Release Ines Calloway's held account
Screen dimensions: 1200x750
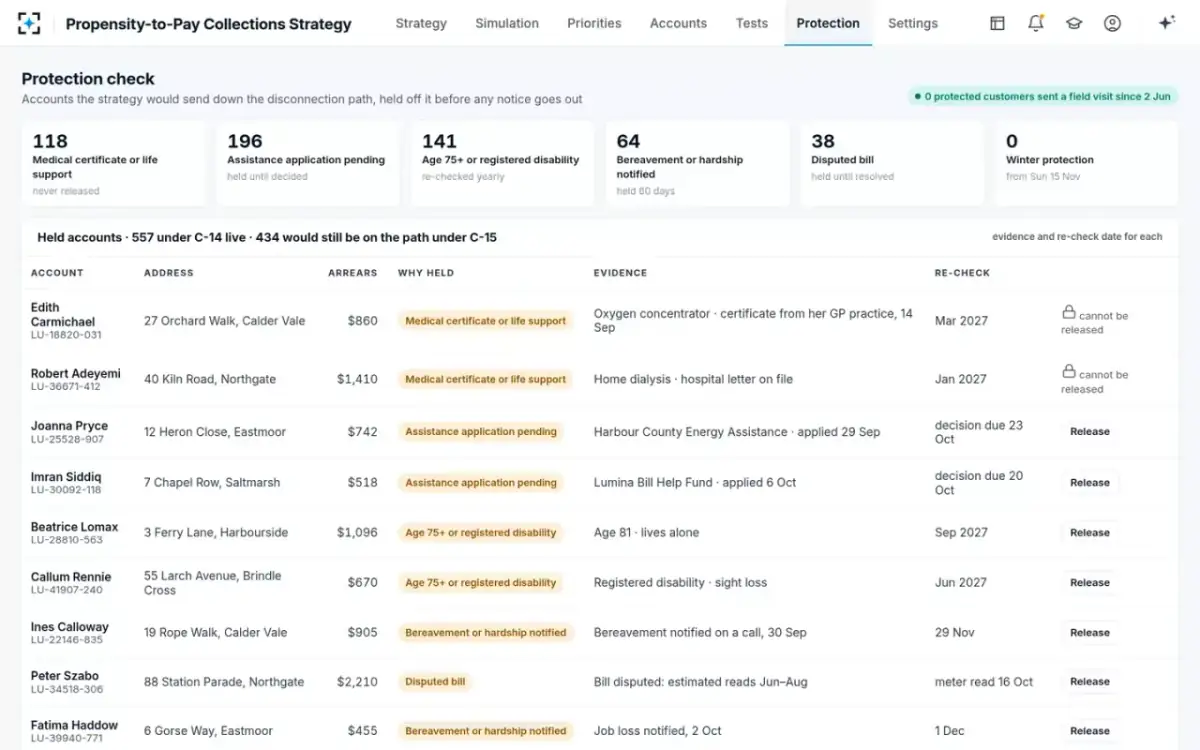(1090, 633)
